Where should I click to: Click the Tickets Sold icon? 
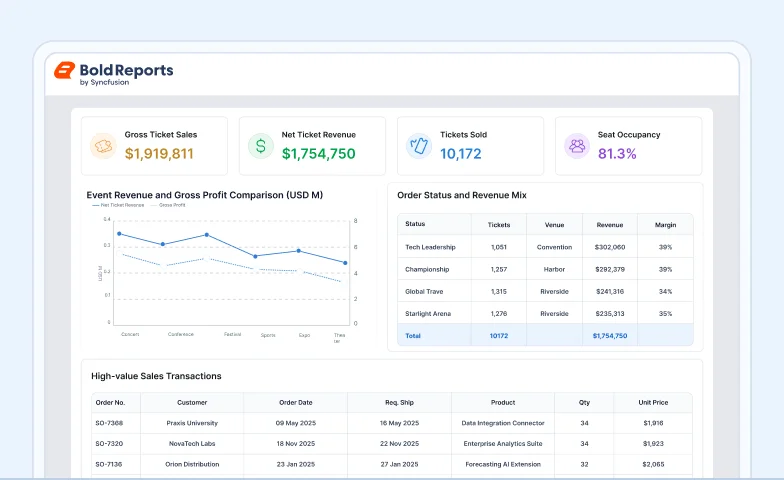(419, 146)
